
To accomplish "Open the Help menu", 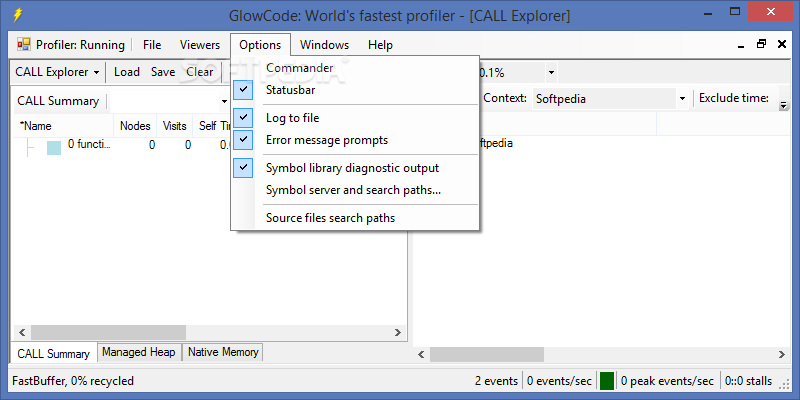I will (x=380, y=45).
